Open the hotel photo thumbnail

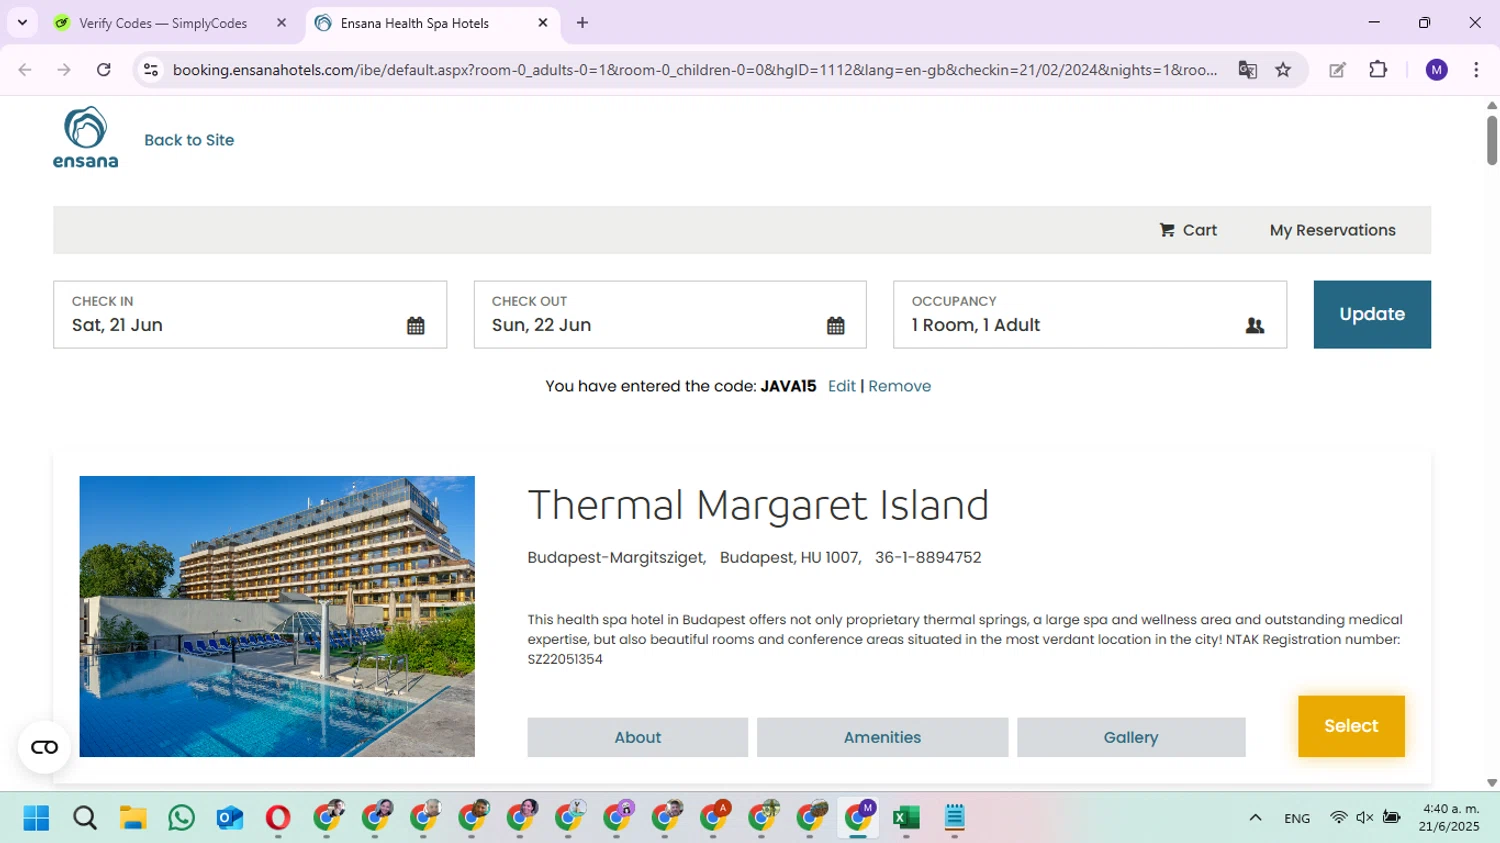pyautogui.click(x=277, y=616)
